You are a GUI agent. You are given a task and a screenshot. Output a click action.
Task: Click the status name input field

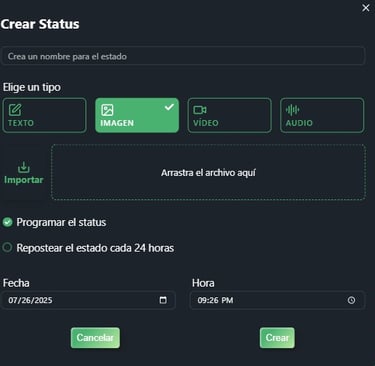[183, 56]
